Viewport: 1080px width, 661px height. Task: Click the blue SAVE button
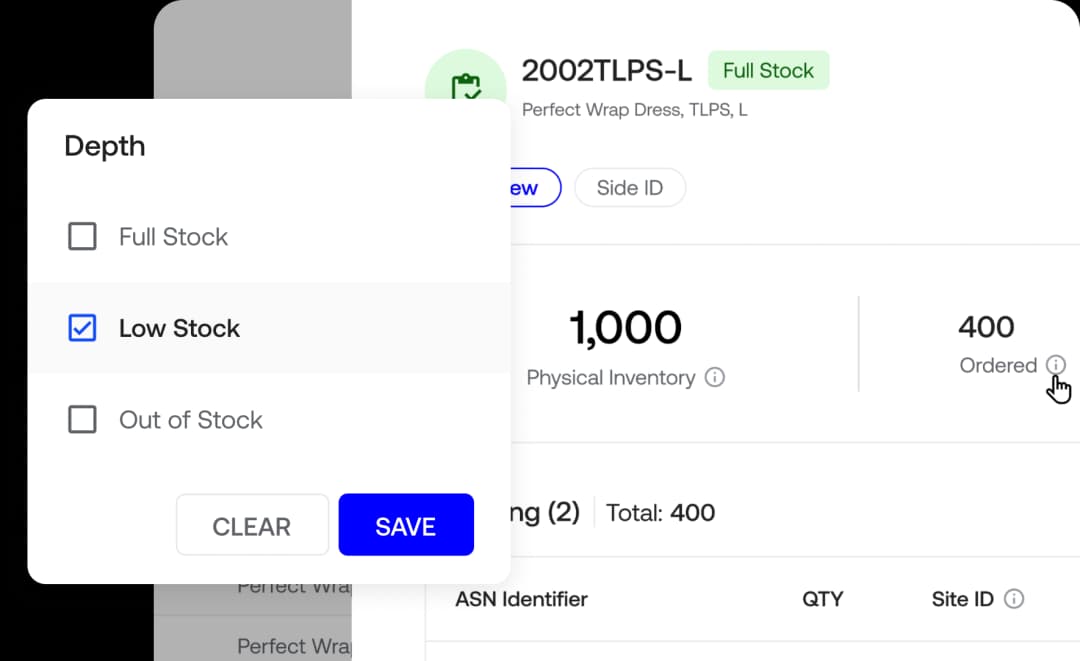pyautogui.click(x=406, y=525)
